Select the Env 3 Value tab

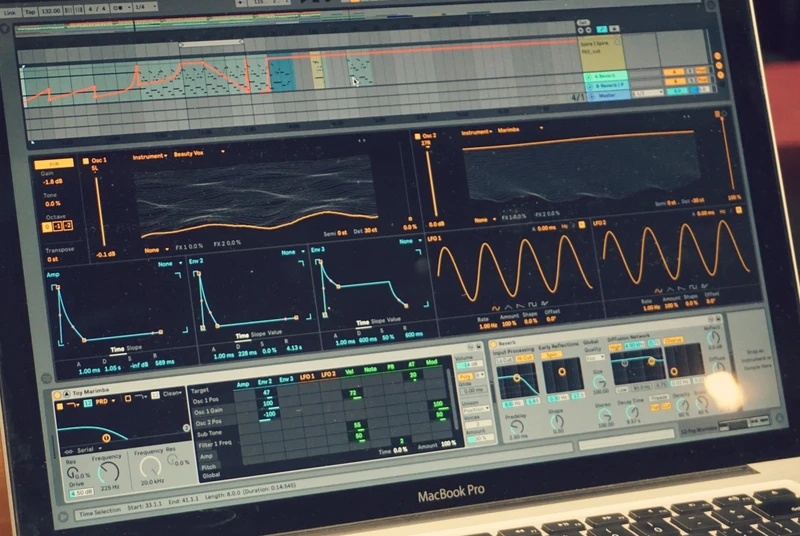click(393, 319)
